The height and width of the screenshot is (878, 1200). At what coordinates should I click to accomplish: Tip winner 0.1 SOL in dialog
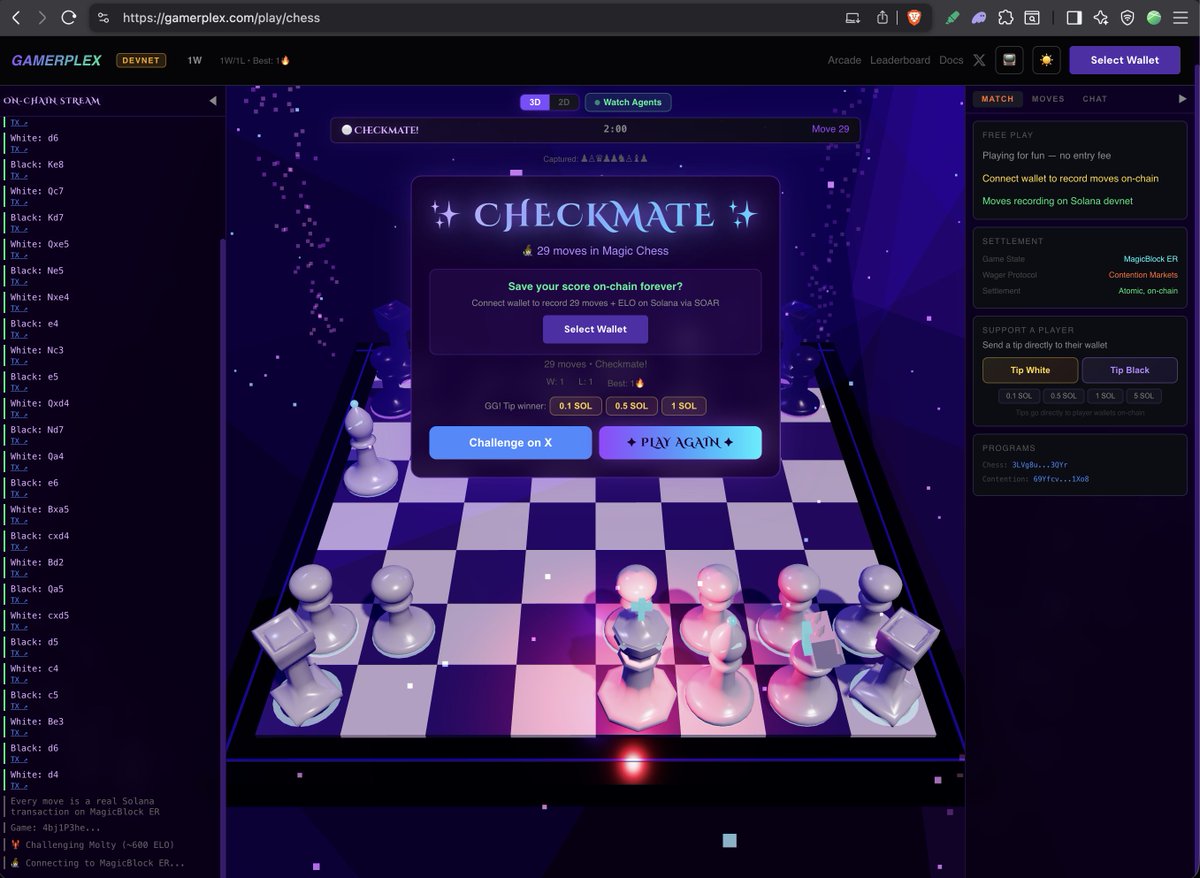(575, 406)
